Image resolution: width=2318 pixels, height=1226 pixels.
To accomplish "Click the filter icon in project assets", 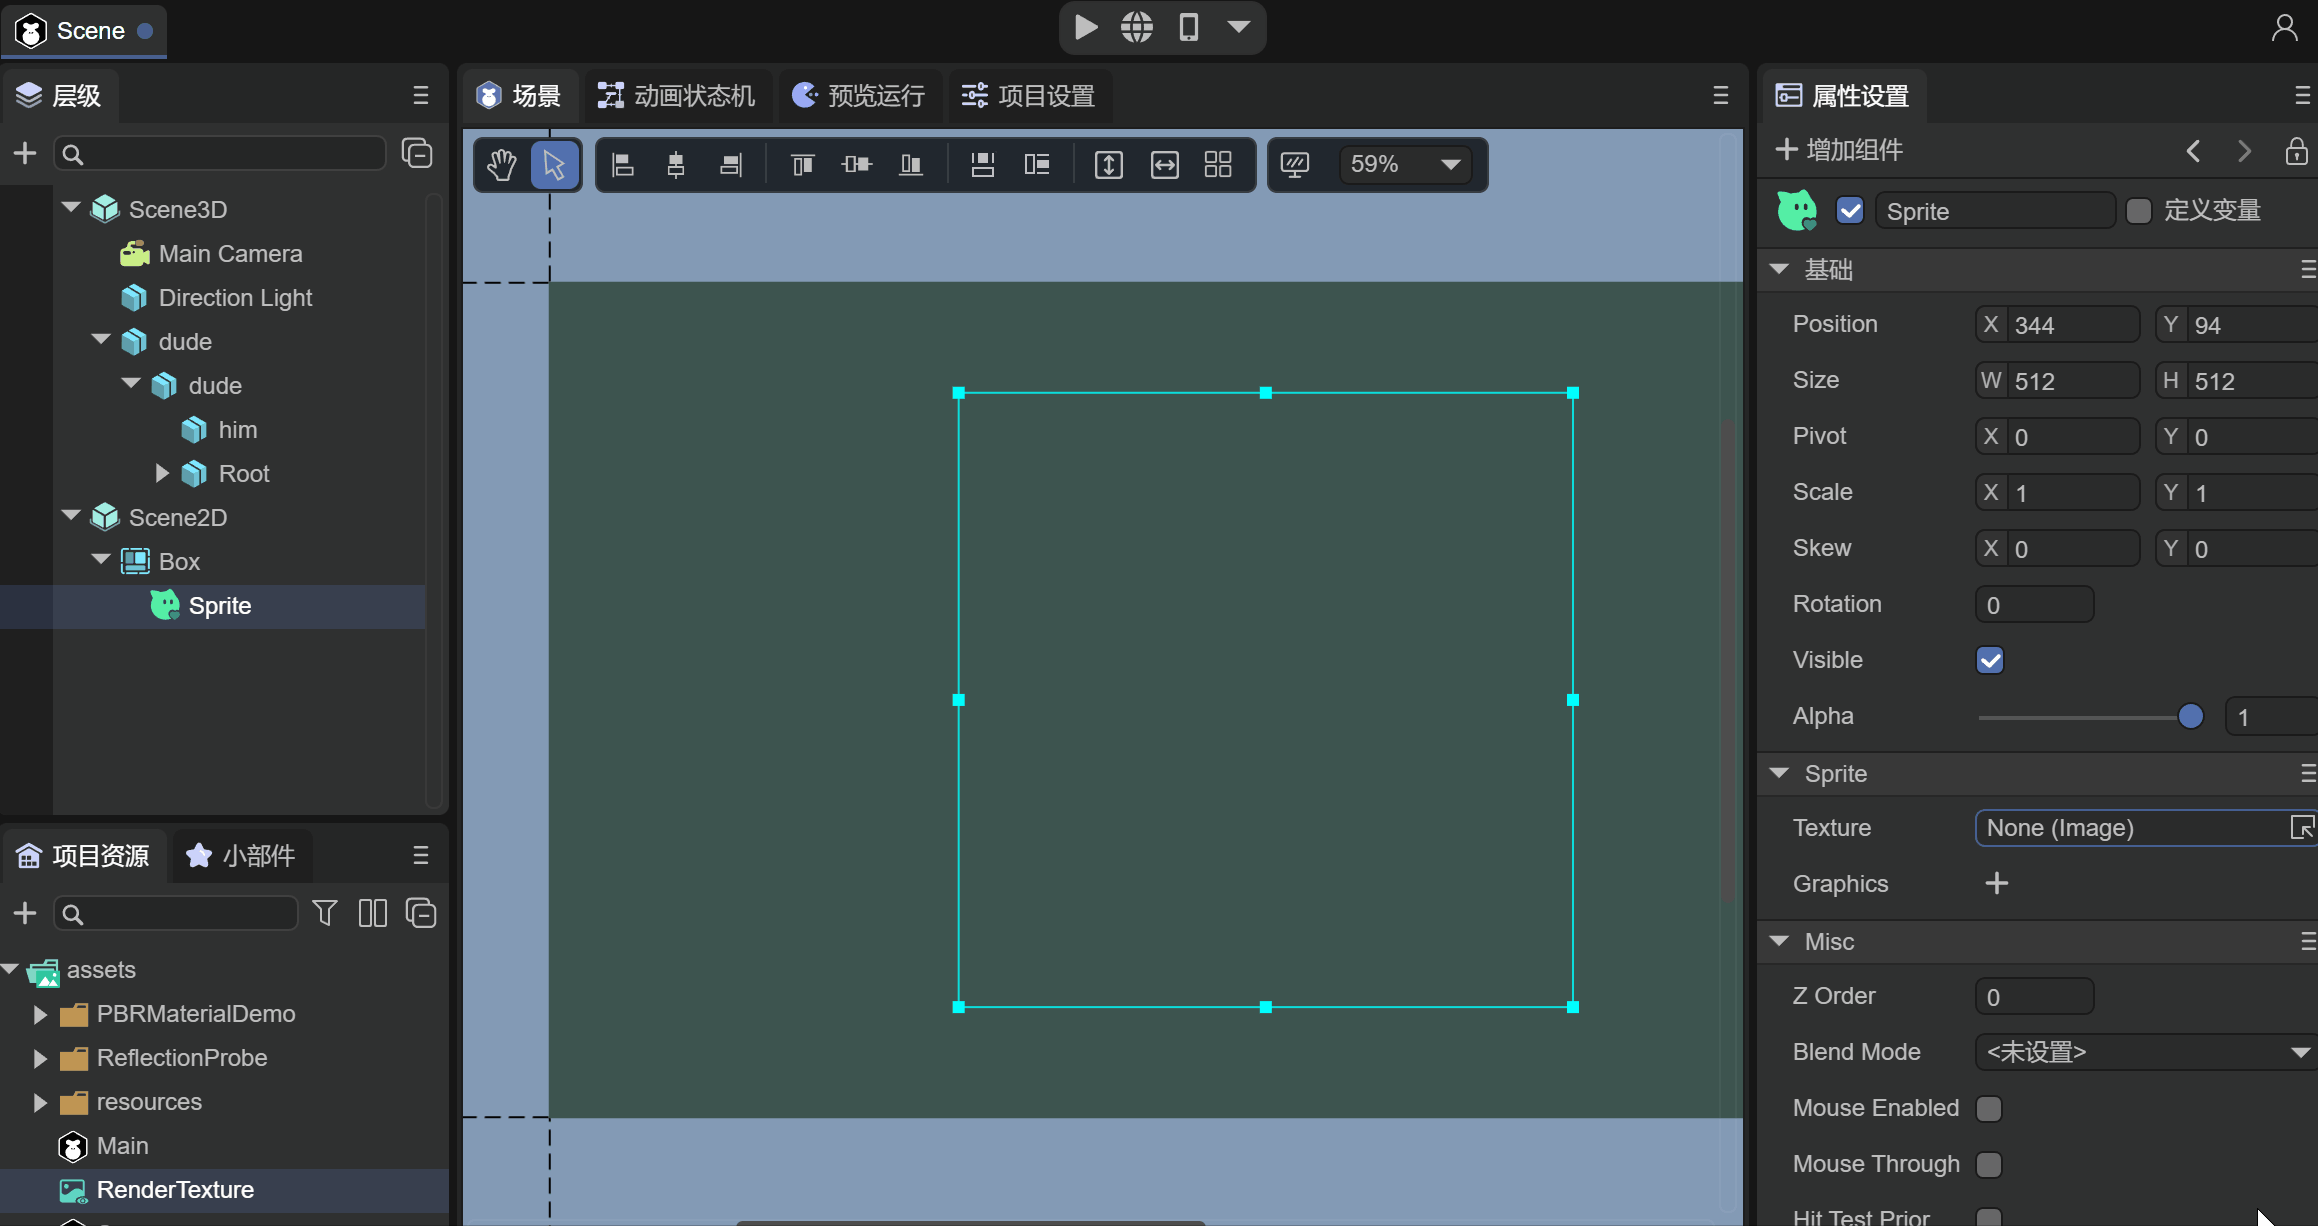I will (324, 913).
